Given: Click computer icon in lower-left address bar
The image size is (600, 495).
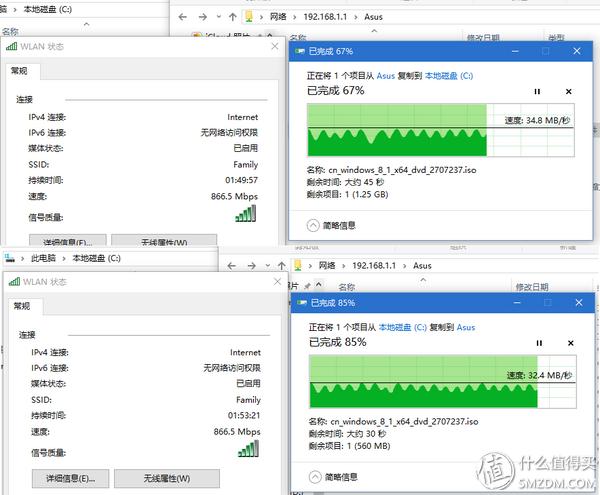Looking at the screenshot, I should pyautogui.click(x=10, y=258).
